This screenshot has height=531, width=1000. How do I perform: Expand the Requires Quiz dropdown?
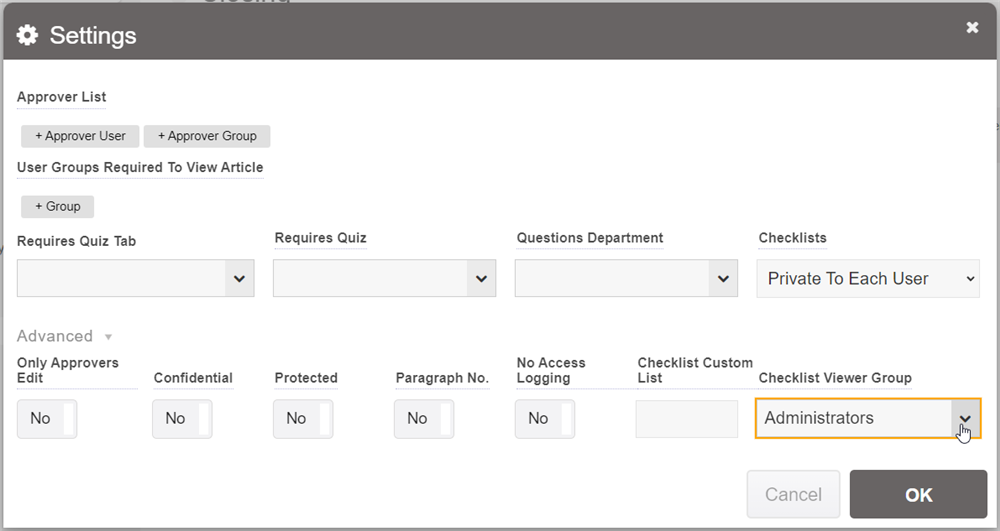coord(385,279)
